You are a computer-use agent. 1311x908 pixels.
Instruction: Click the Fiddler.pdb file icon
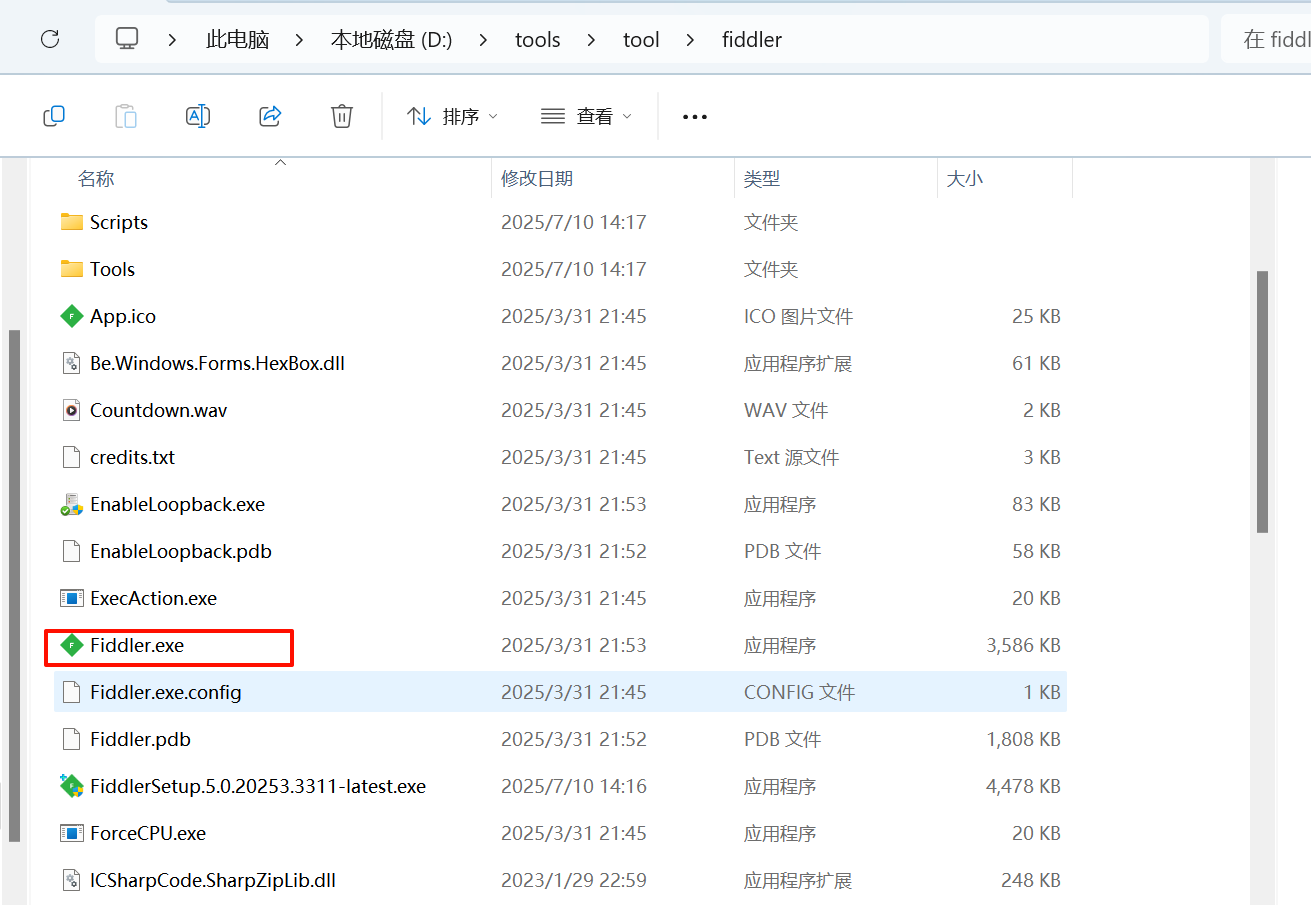pyautogui.click(x=71, y=739)
